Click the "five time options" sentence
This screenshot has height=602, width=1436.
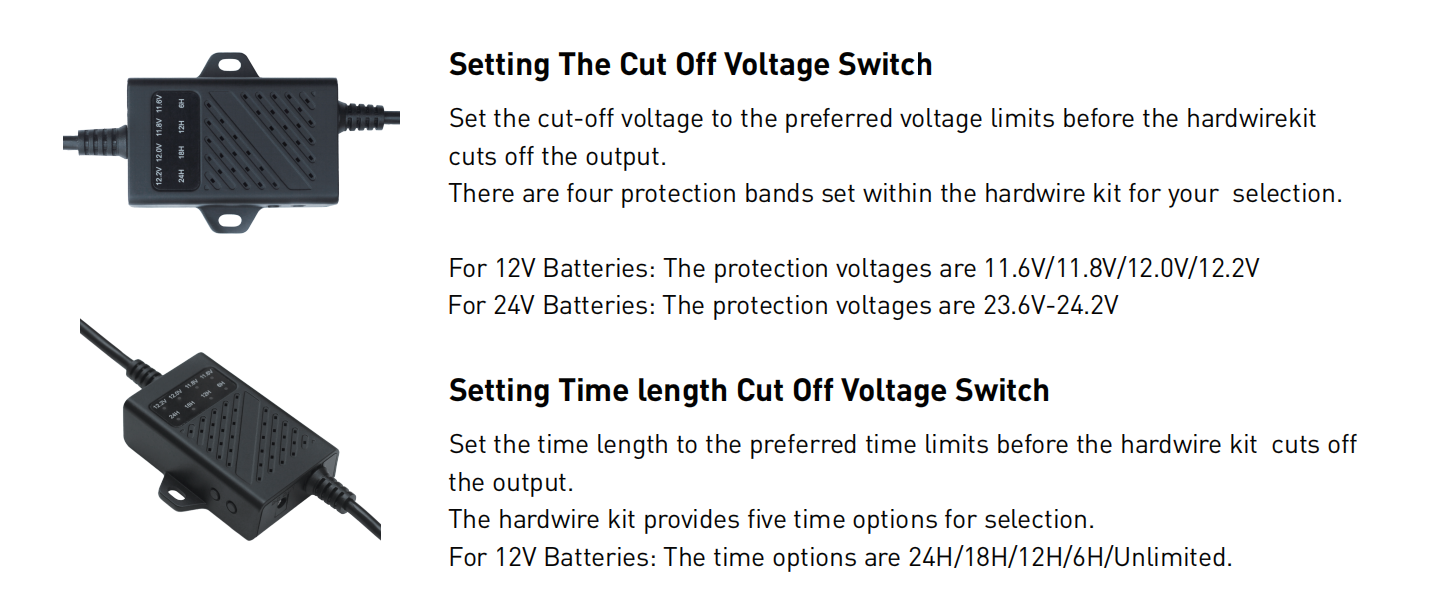(772, 520)
